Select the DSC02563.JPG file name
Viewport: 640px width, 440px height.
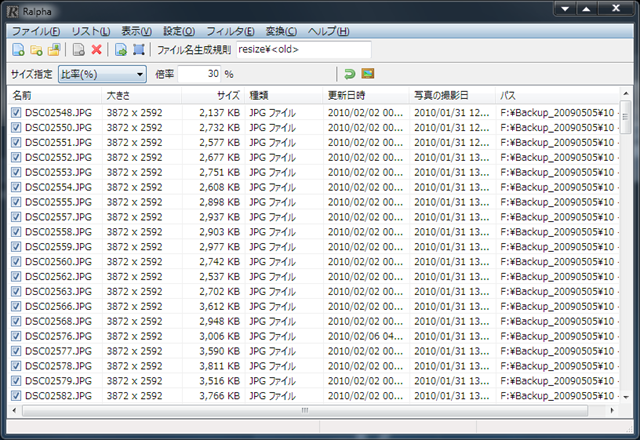pos(58,291)
